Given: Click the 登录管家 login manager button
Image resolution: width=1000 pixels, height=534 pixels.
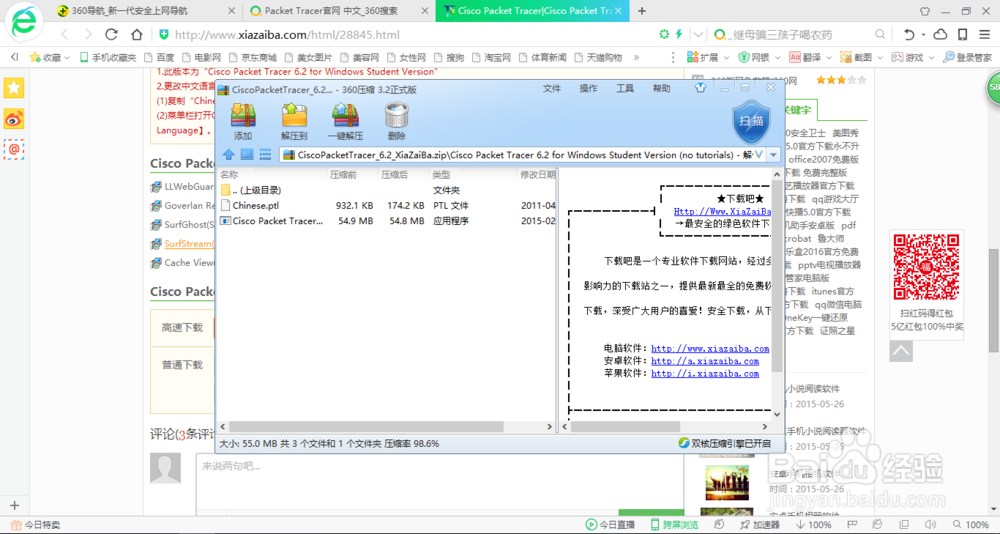Looking at the screenshot, I should click(x=967, y=57).
